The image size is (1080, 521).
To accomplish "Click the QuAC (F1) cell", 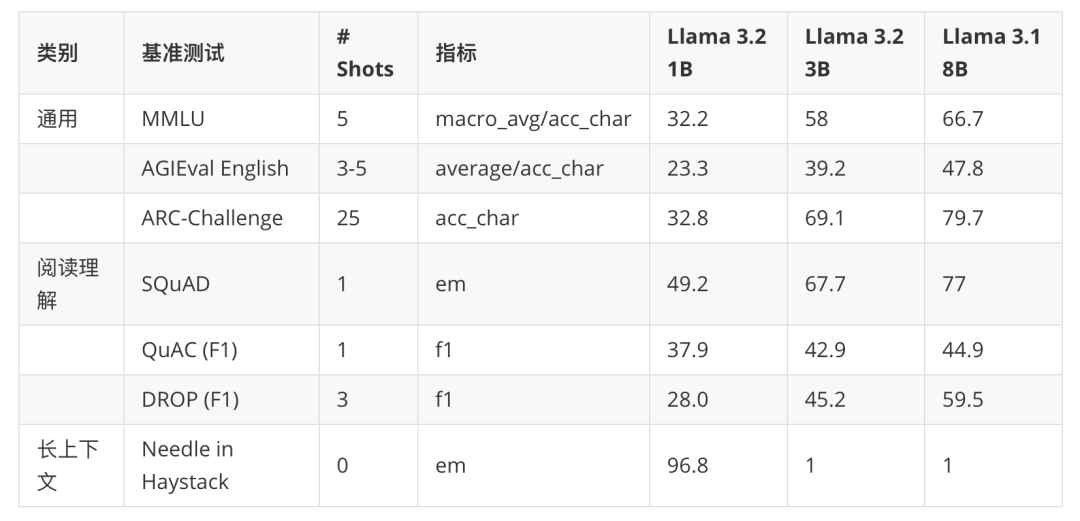I will [x=189, y=350].
